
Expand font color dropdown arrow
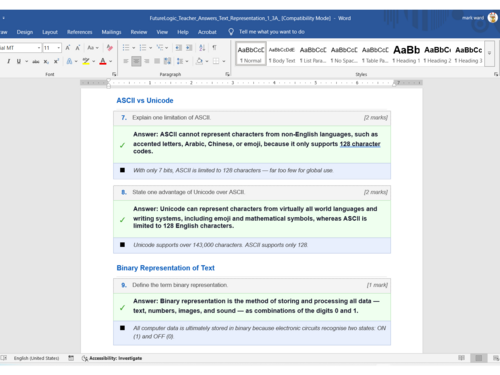(x=111, y=61)
